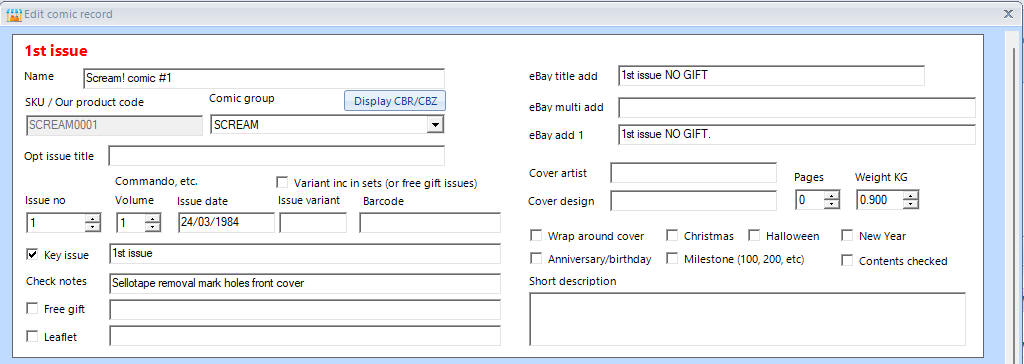This screenshot has width=1024, height=364.
Task: Click the Edit comic record window icon
Action: pyautogui.click(x=14, y=14)
